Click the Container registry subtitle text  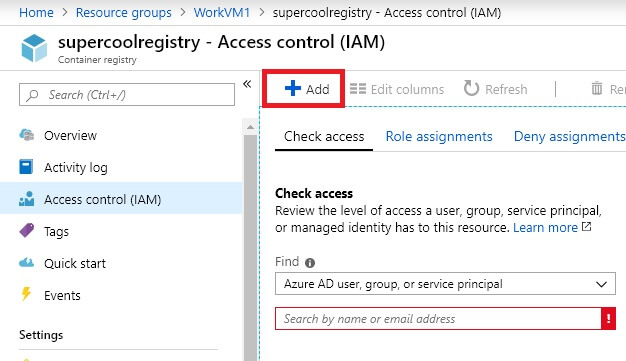pos(97,60)
